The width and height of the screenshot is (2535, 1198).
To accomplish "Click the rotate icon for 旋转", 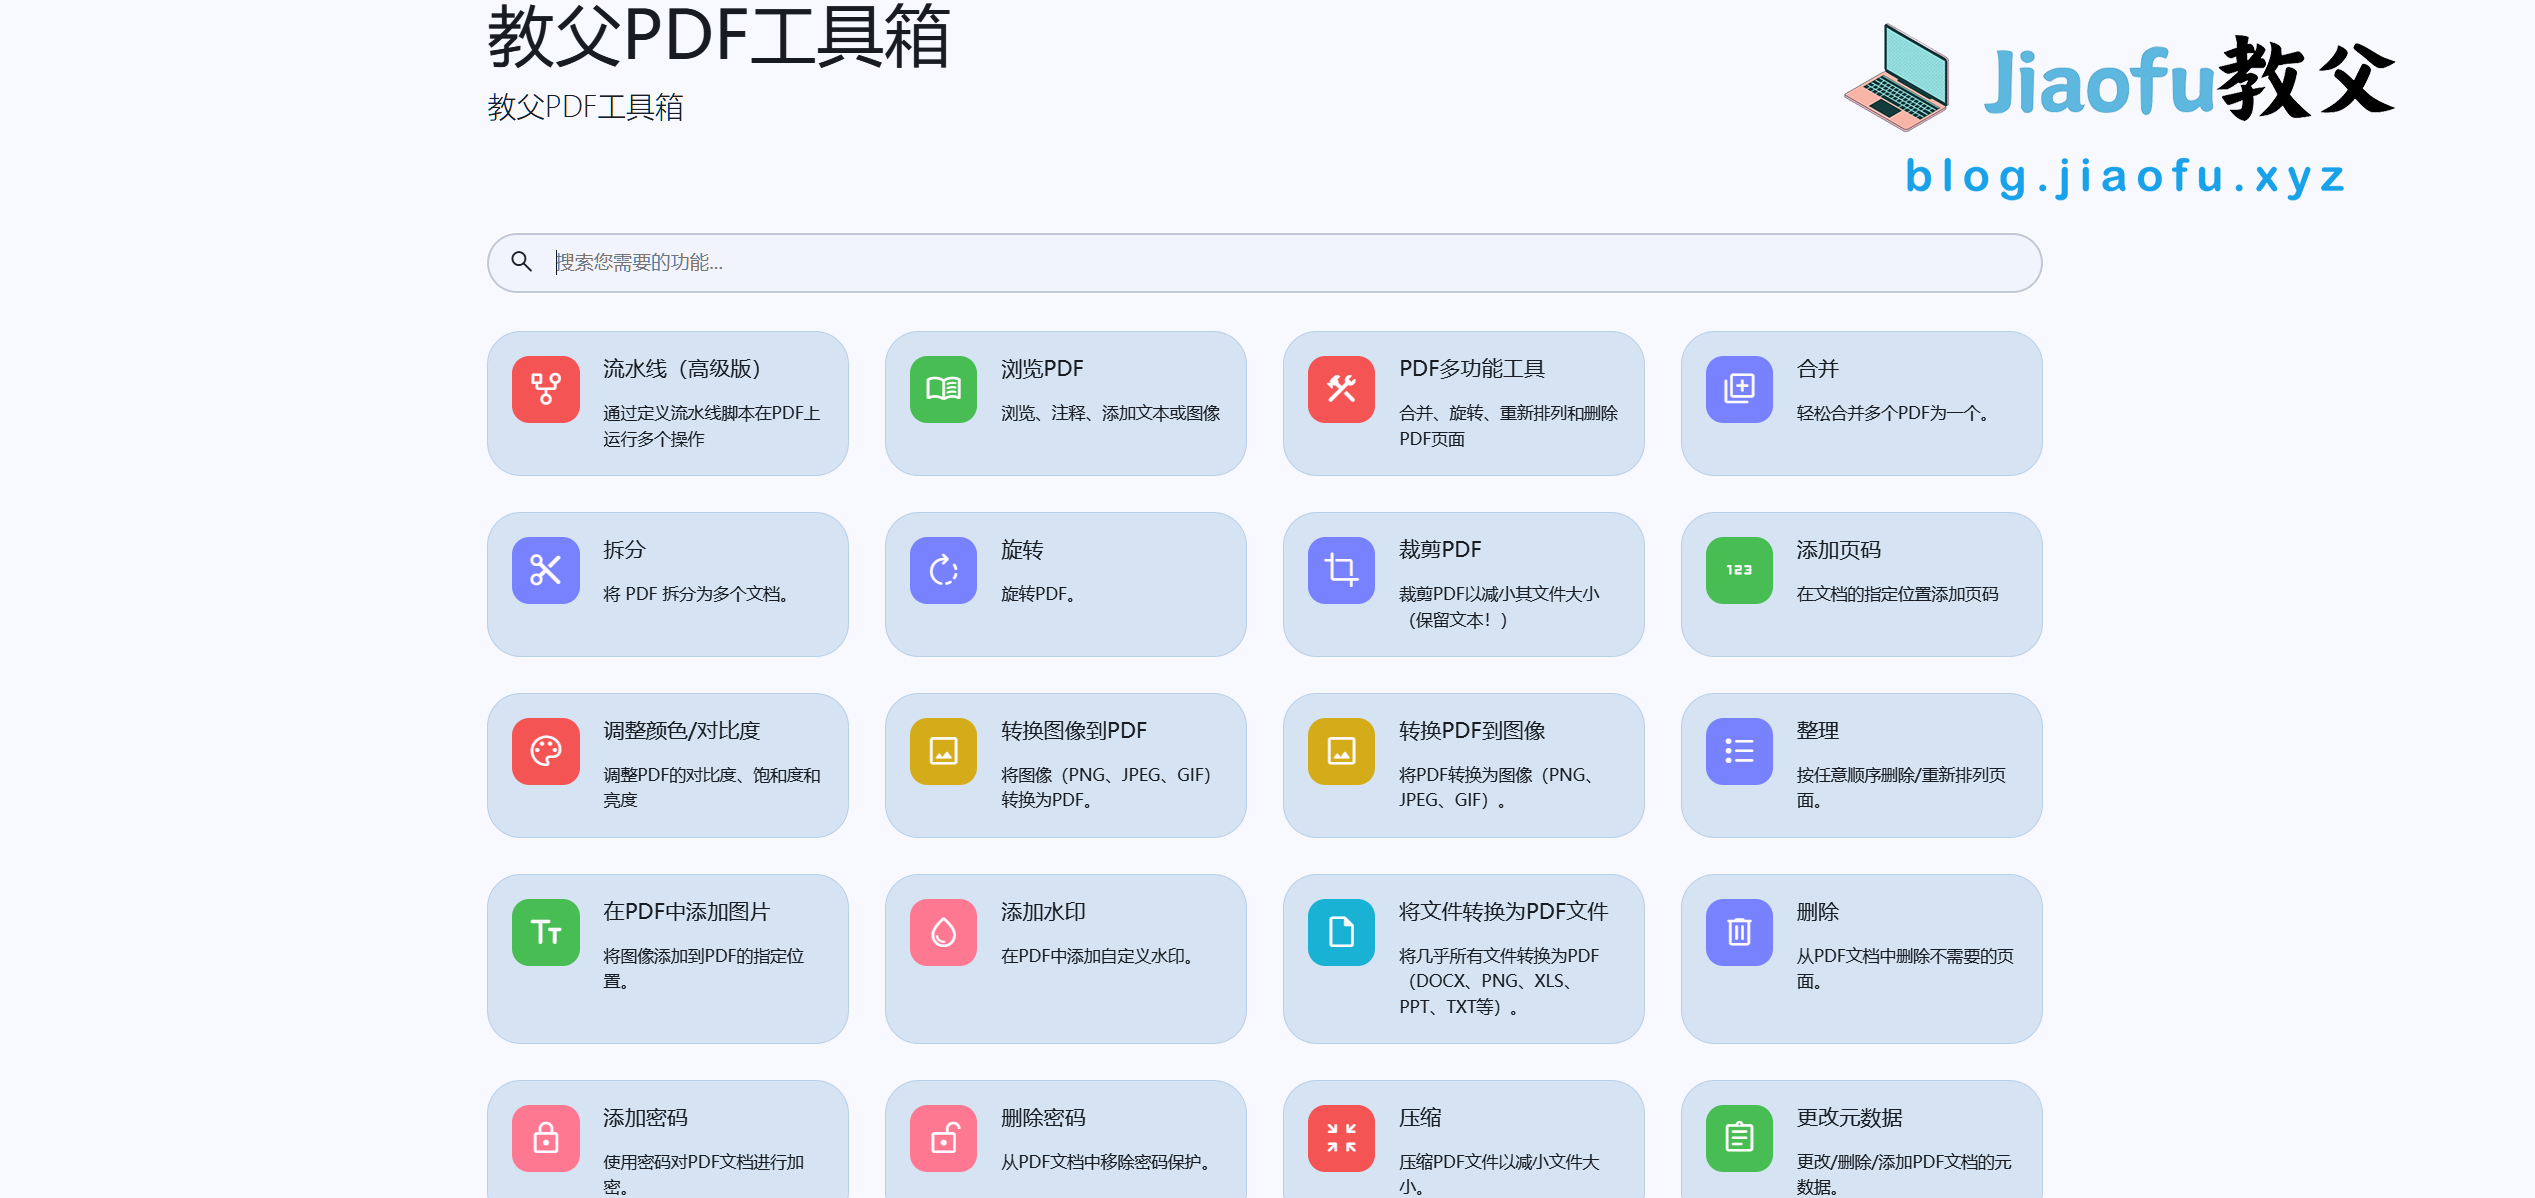I will [943, 570].
